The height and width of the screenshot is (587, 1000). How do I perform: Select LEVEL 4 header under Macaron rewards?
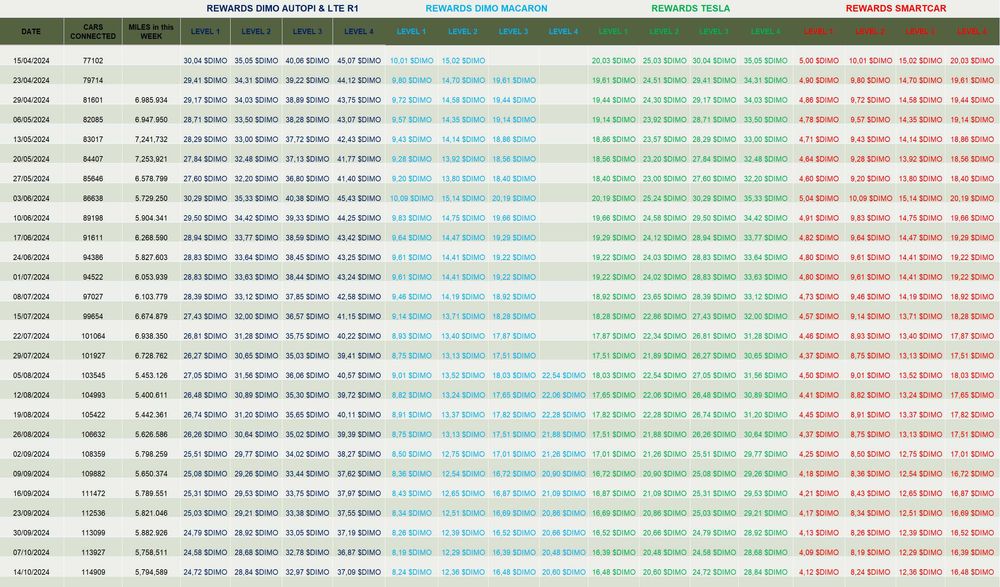click(564, 31)
